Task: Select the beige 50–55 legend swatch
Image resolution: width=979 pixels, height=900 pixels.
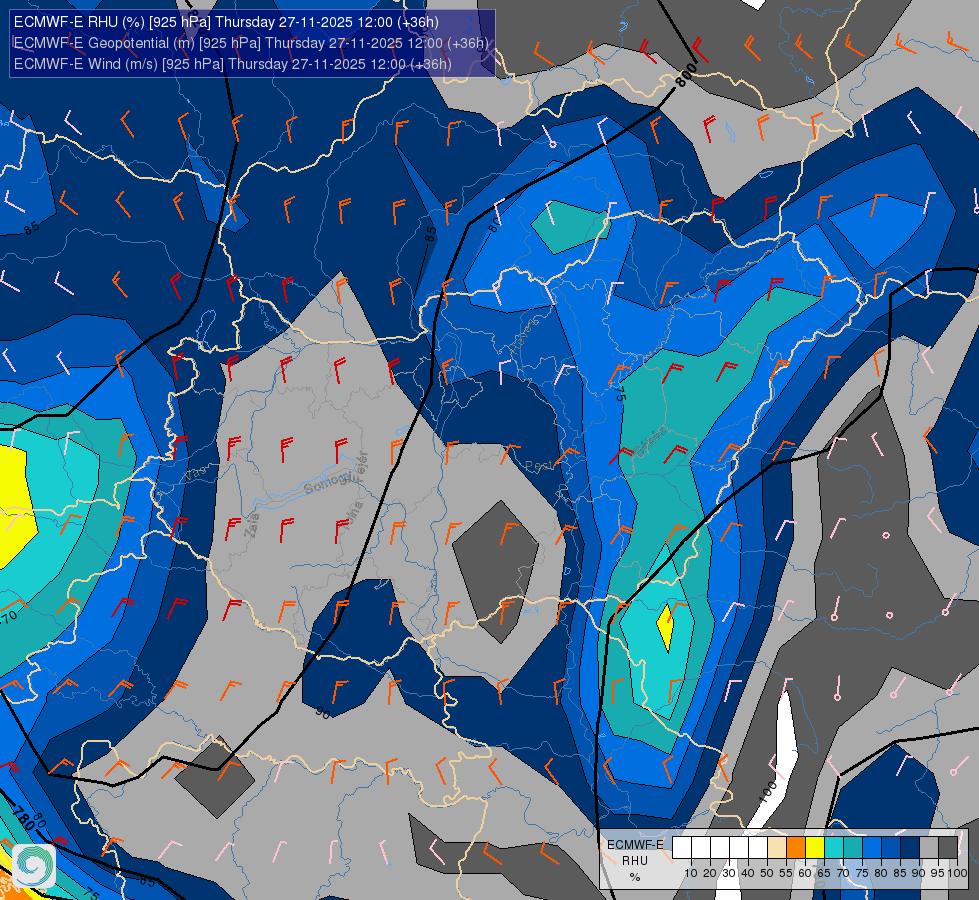Action: [777, 847]
